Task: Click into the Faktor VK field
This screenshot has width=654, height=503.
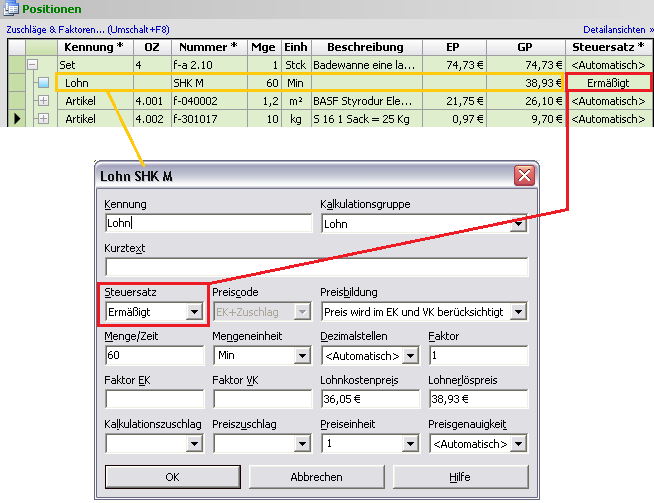Action: click(x=262, y=399)
